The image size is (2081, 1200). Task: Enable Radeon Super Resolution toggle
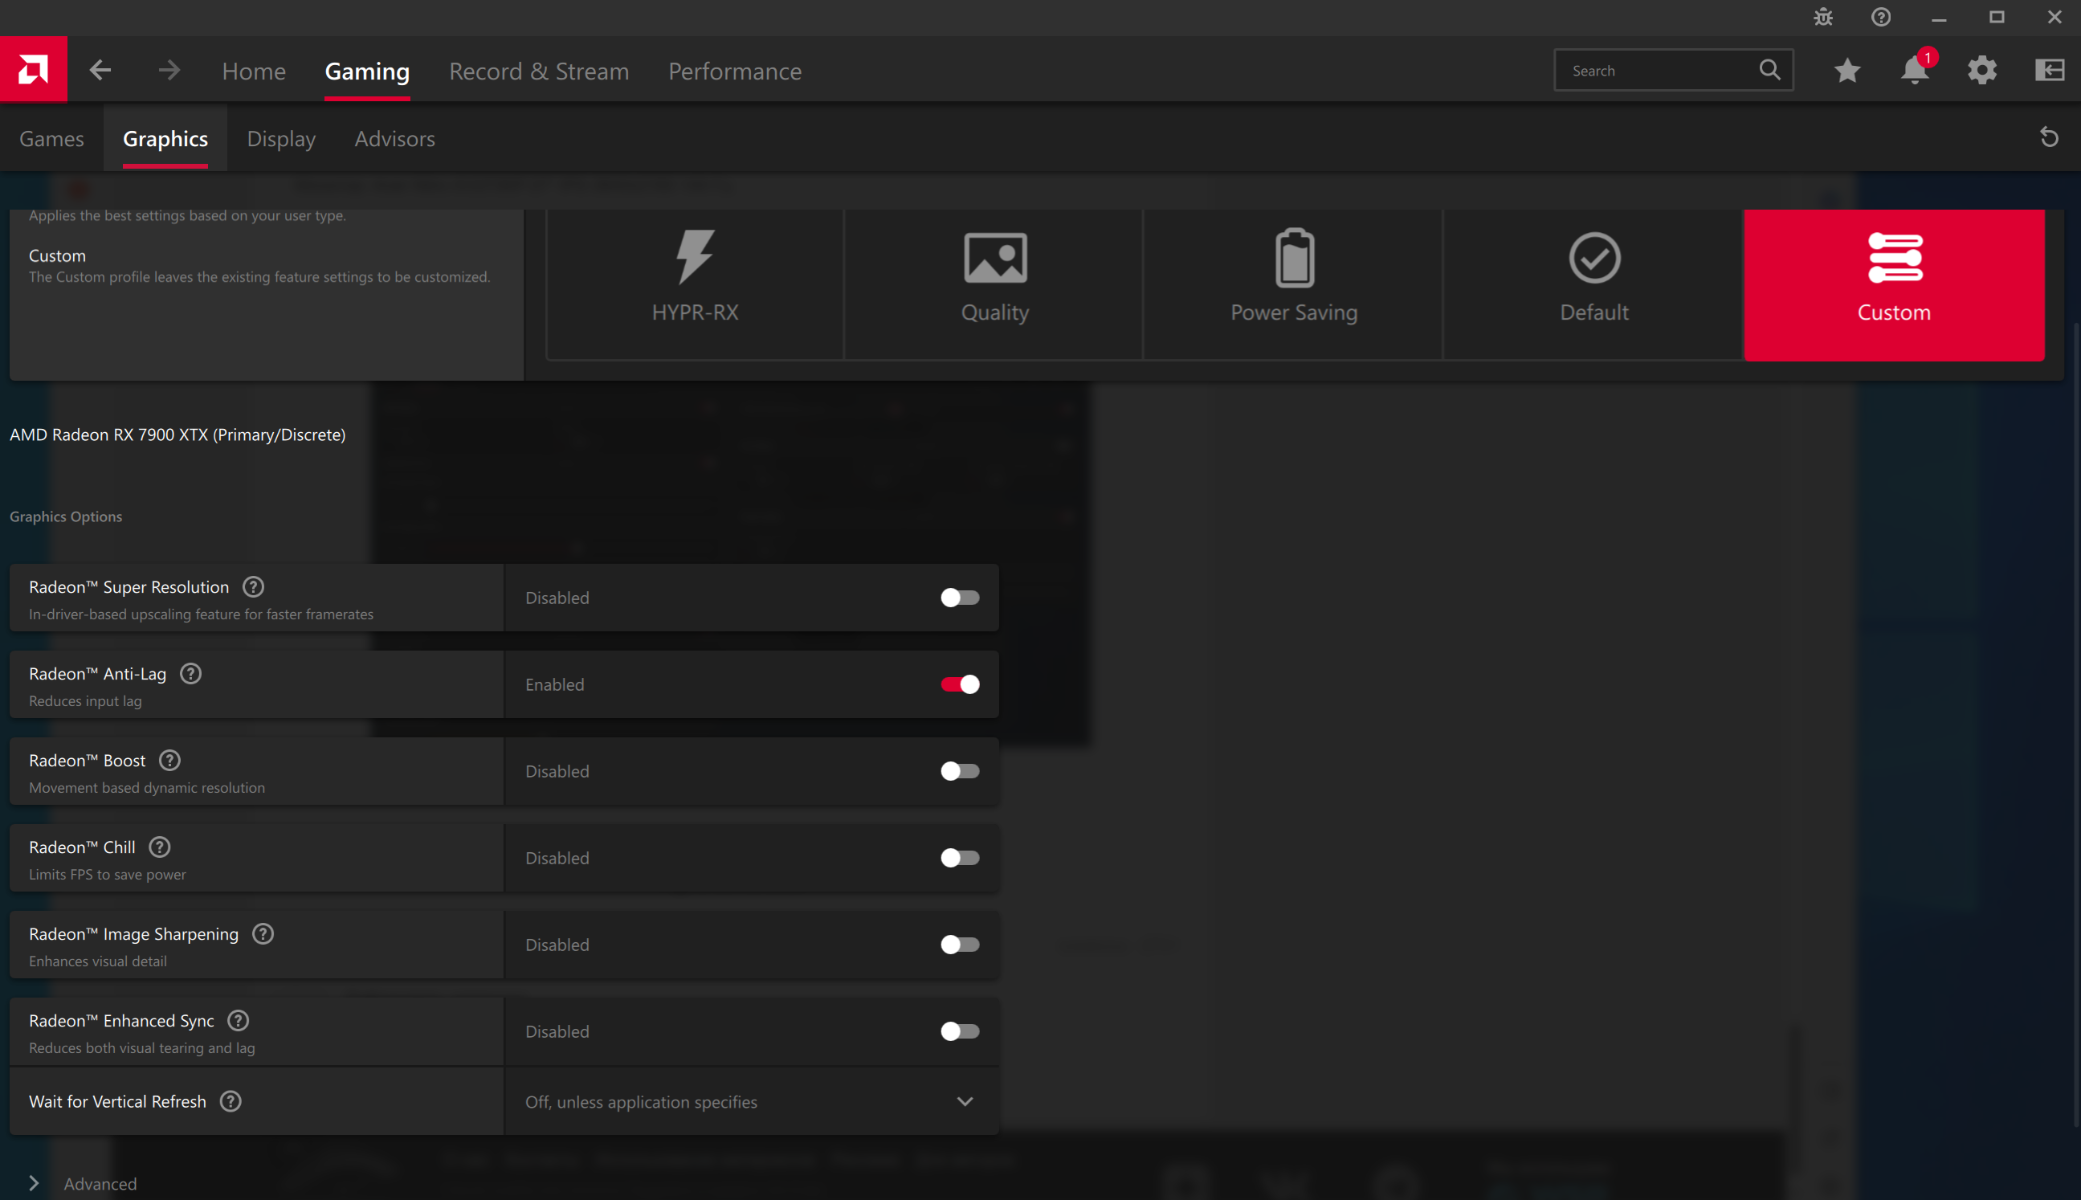(x=959, y=598)
